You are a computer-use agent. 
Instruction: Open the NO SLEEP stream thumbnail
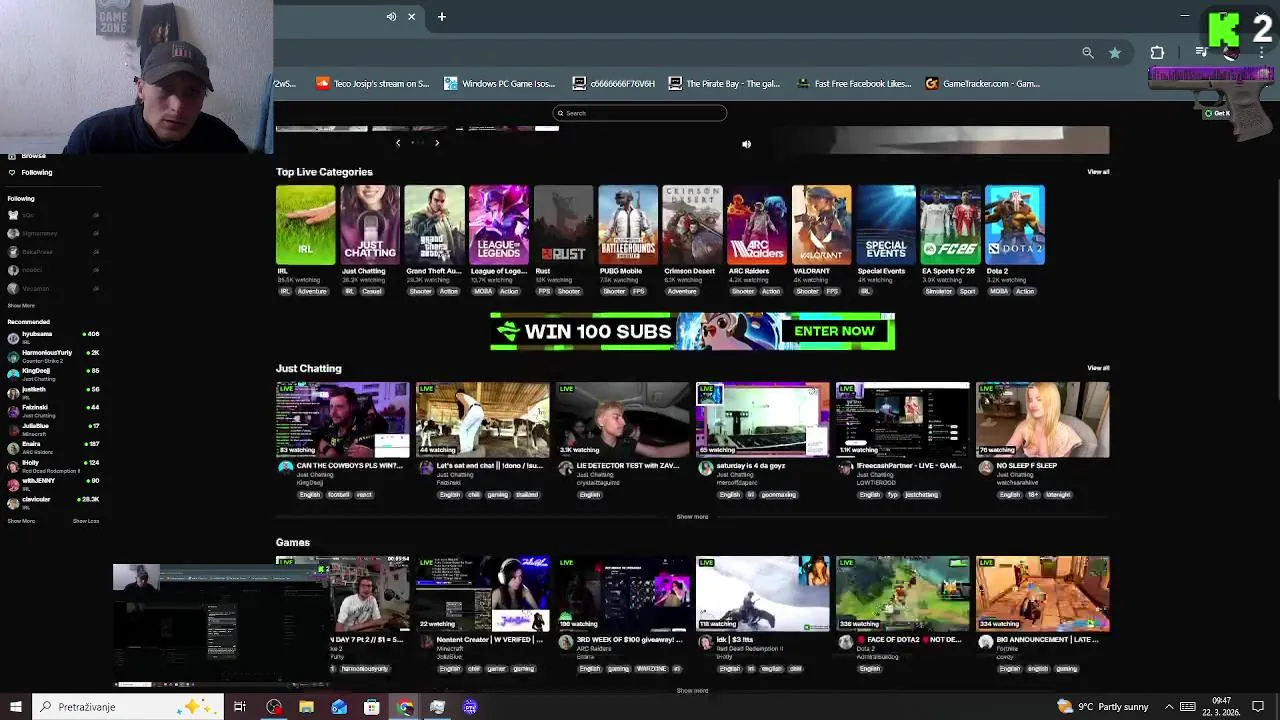[1042, 419]
